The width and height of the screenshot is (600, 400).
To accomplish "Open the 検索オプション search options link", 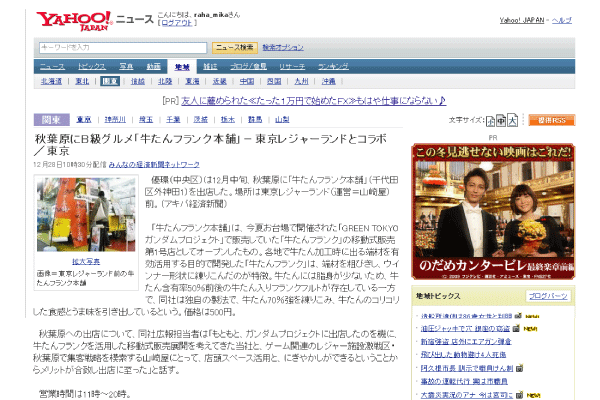I will 283,47.
